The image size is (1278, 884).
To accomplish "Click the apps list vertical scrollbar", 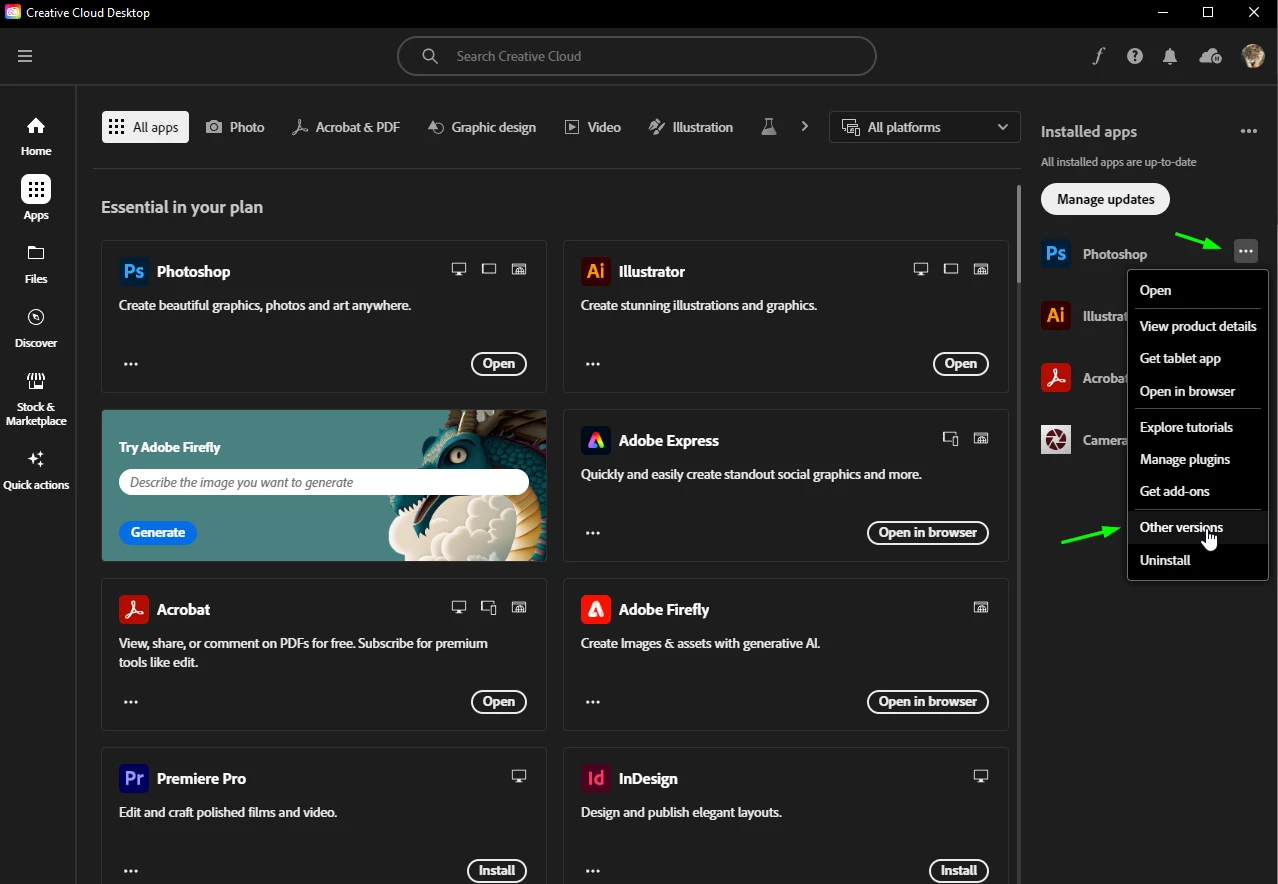I will click(1019, 232).
